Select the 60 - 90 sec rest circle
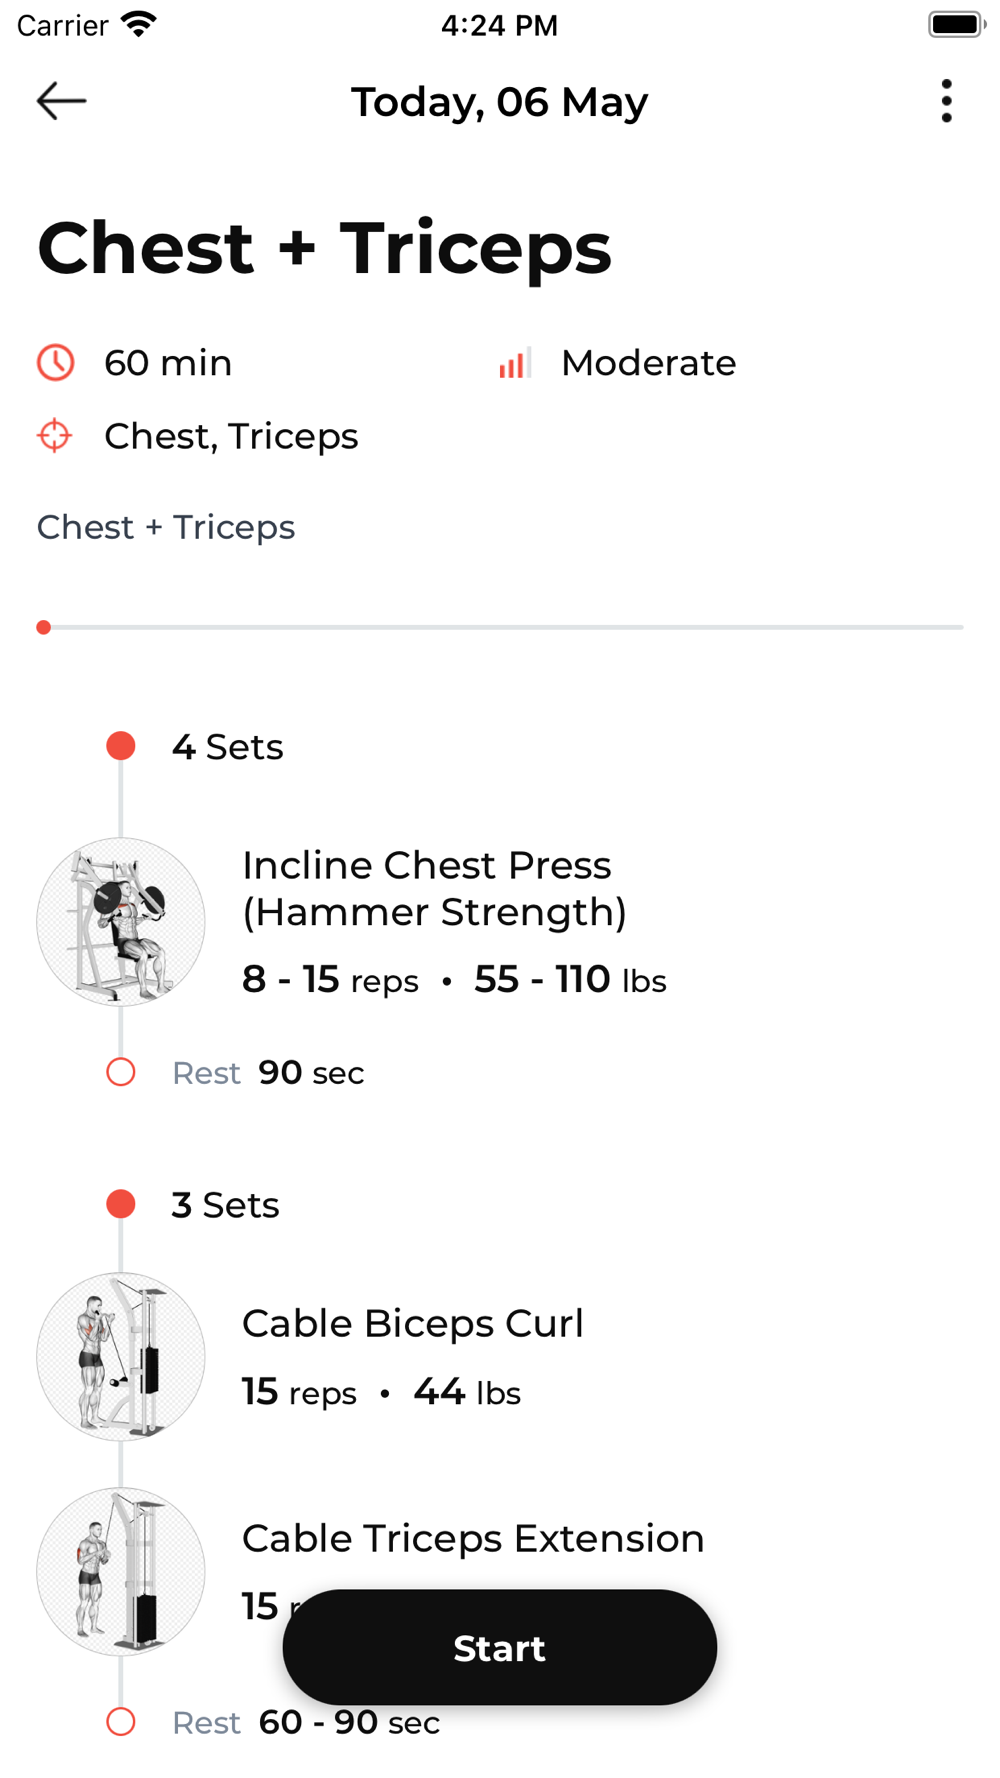 (x=121, y=1722)
